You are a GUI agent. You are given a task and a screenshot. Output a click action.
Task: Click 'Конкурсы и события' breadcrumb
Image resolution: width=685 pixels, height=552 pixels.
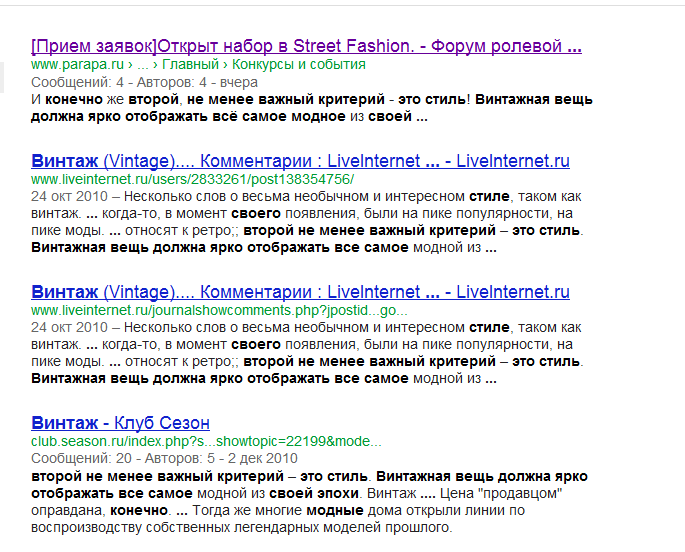click(298, 64)
